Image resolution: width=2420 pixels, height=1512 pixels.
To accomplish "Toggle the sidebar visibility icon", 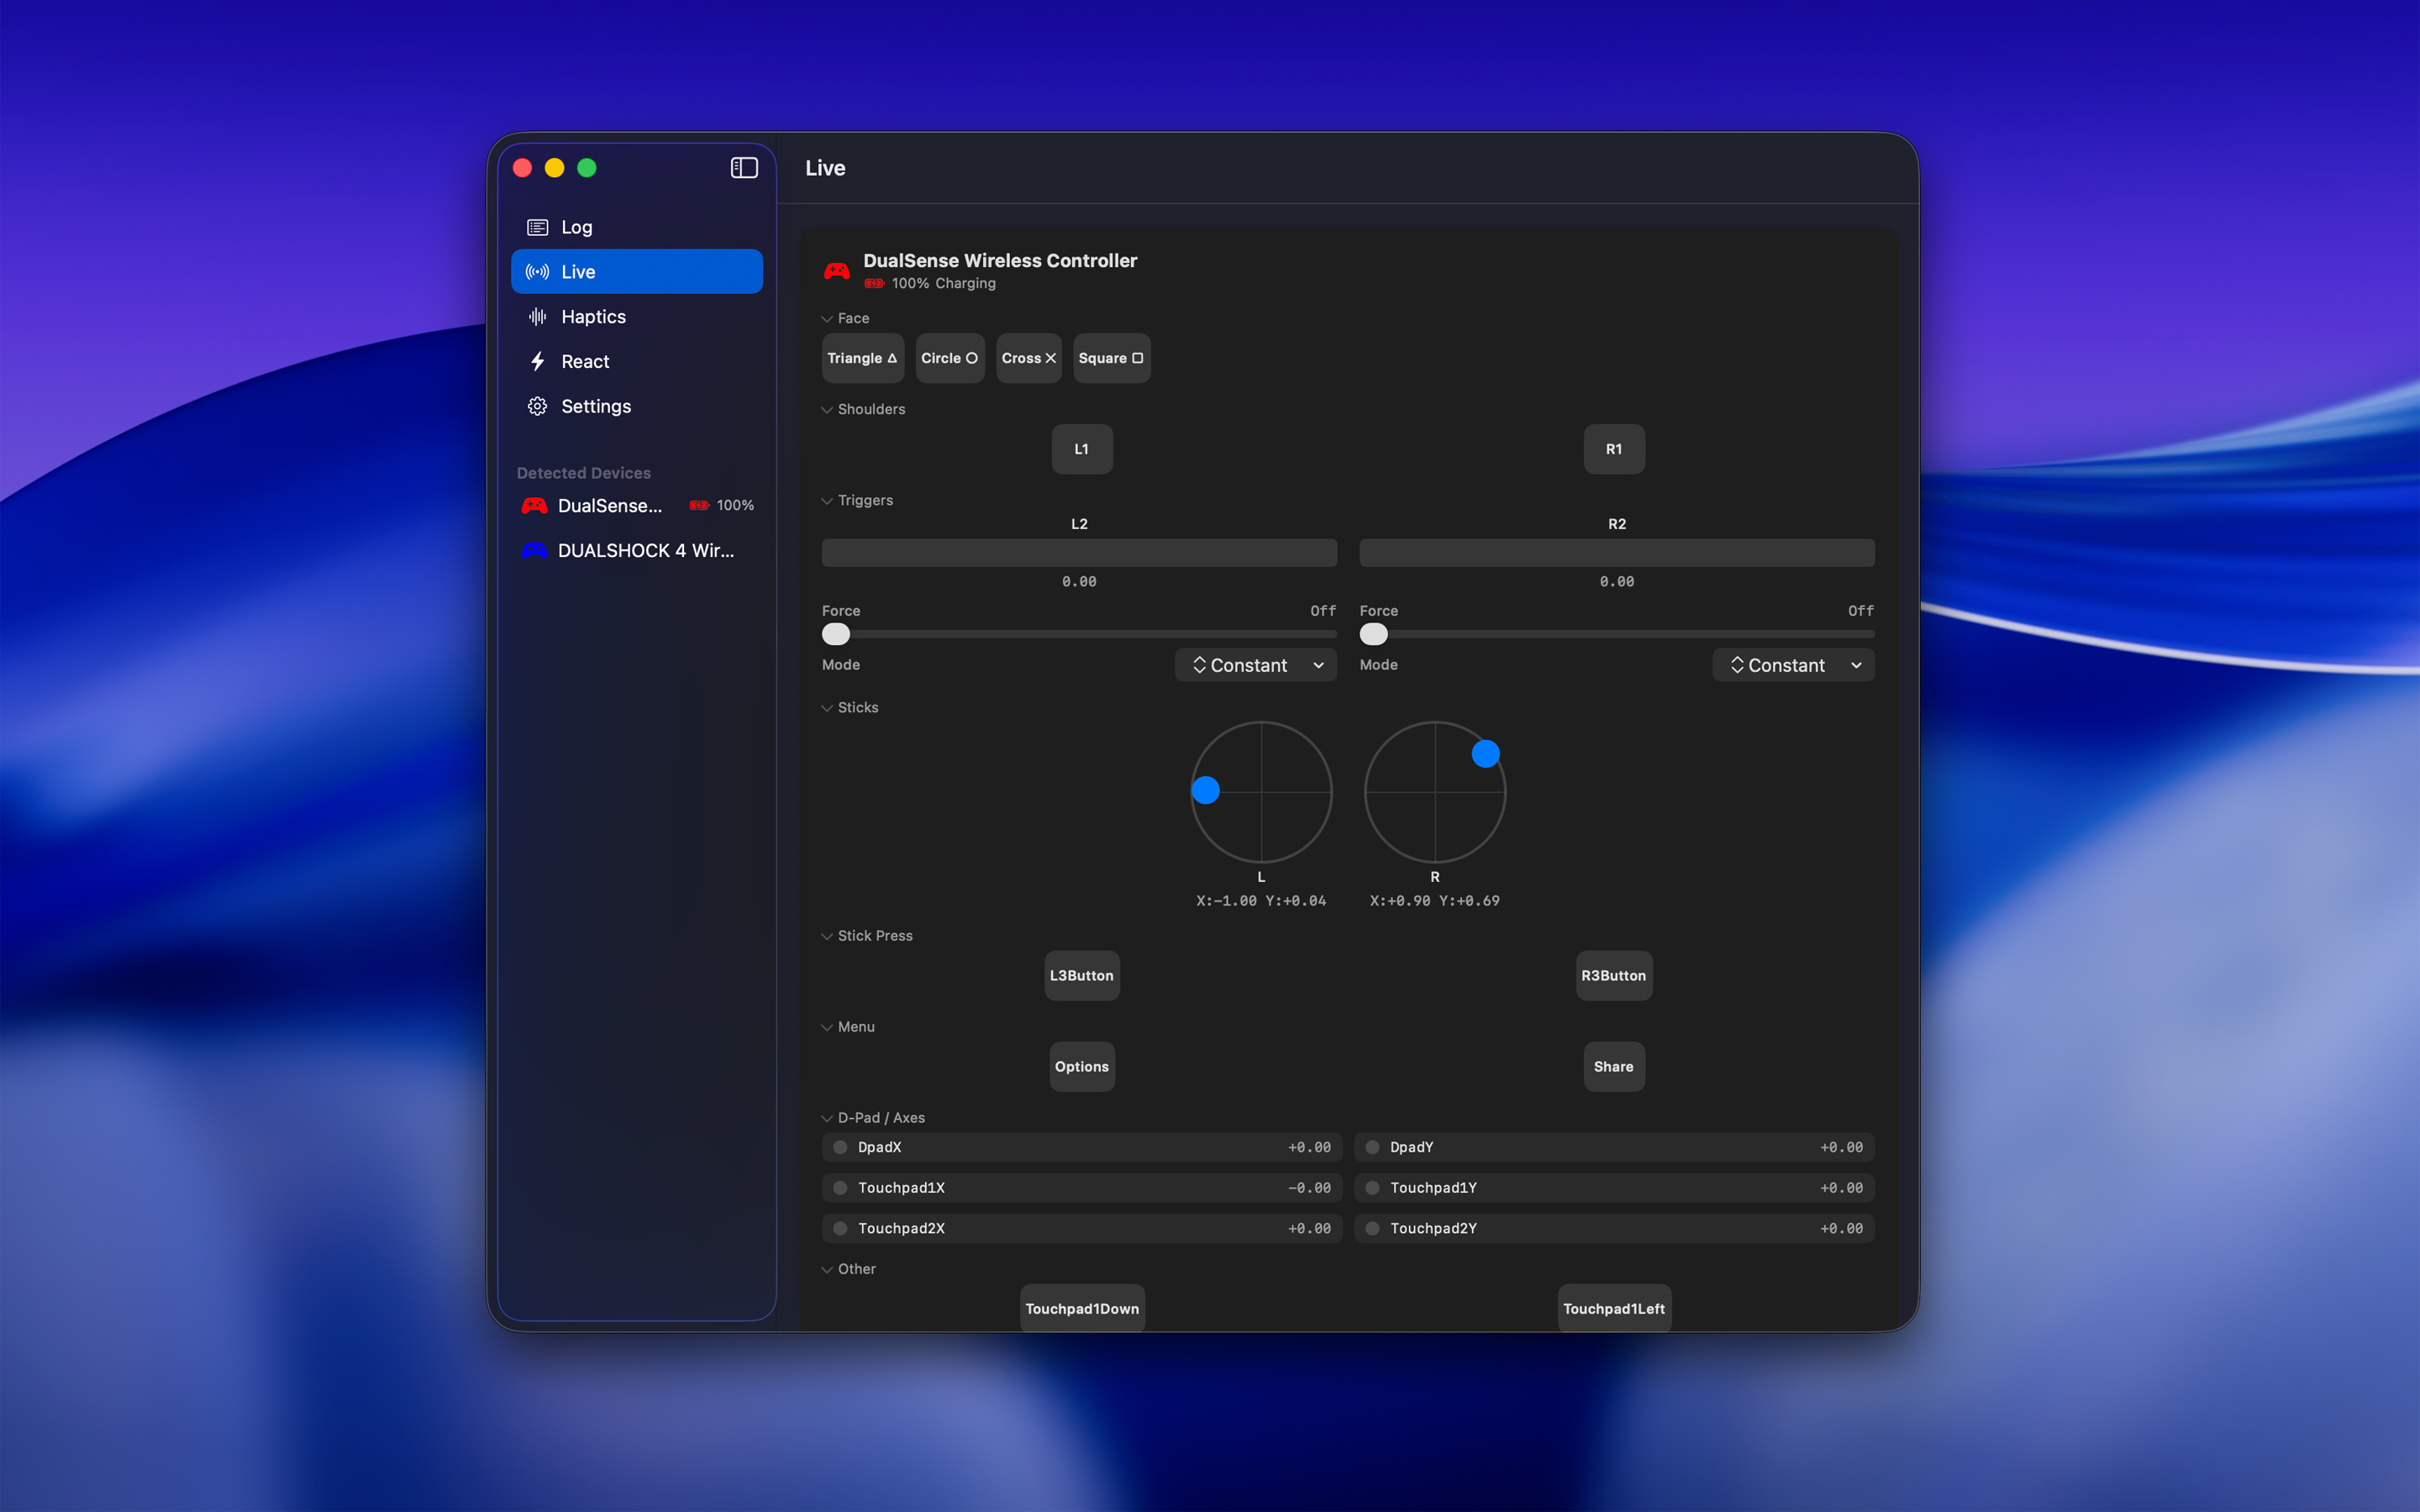I will click(744, 168).
